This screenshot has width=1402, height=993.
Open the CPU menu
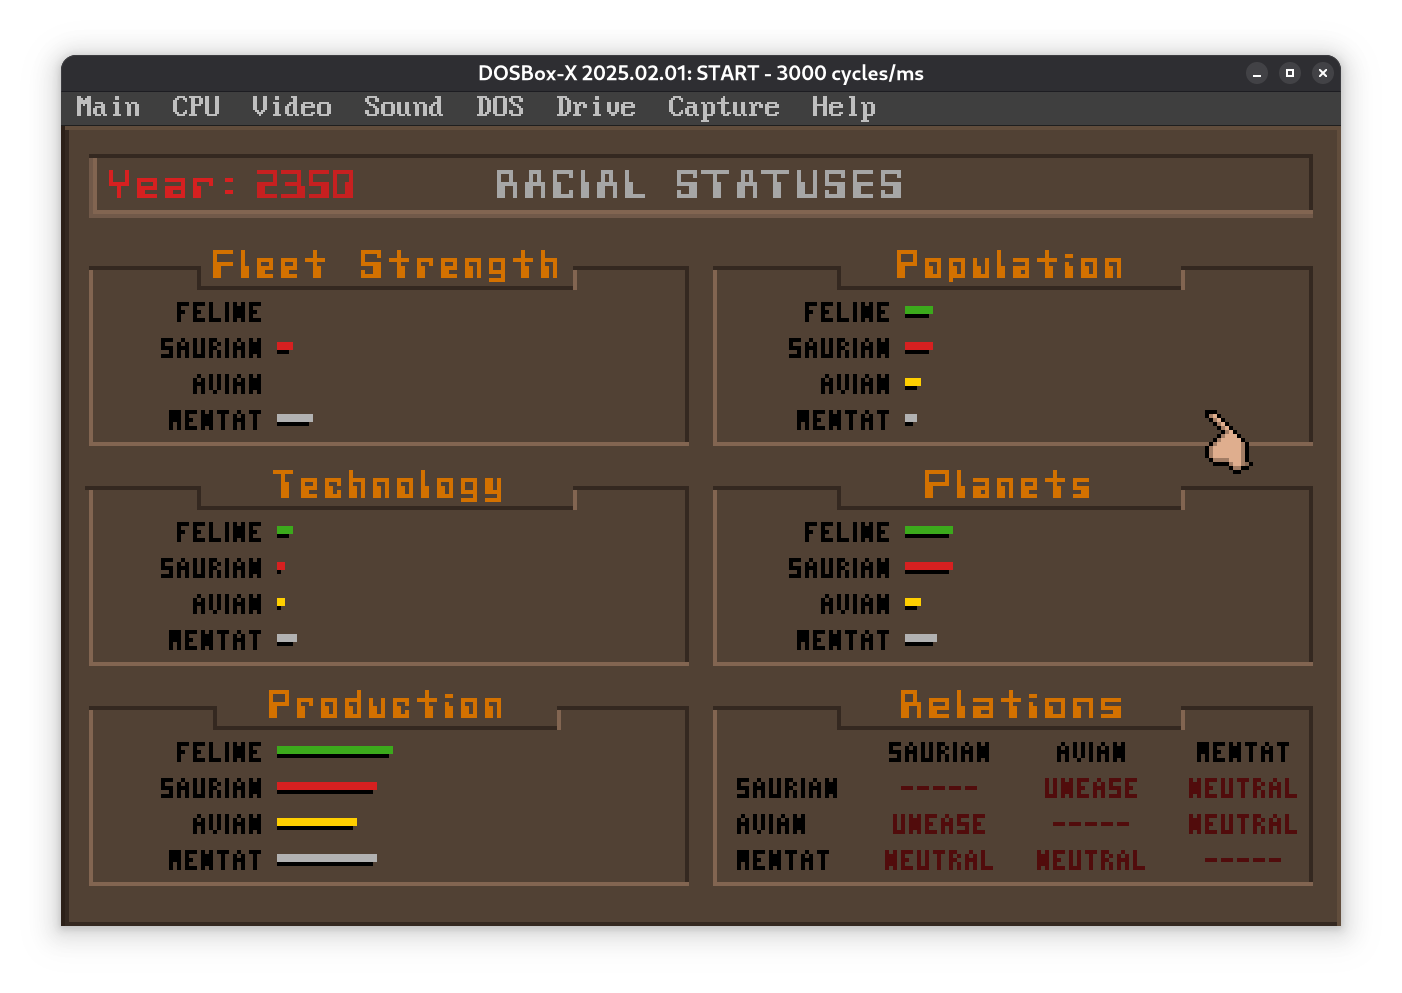click(196, 107)
